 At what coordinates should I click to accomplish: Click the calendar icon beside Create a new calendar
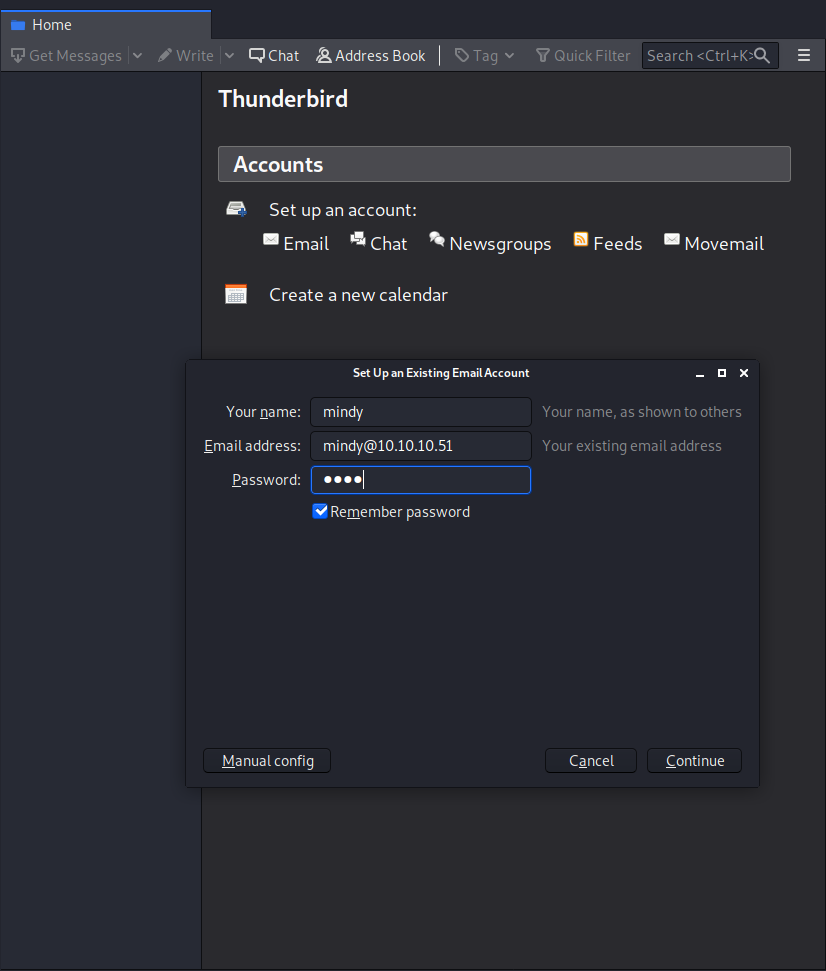[235, 294]
